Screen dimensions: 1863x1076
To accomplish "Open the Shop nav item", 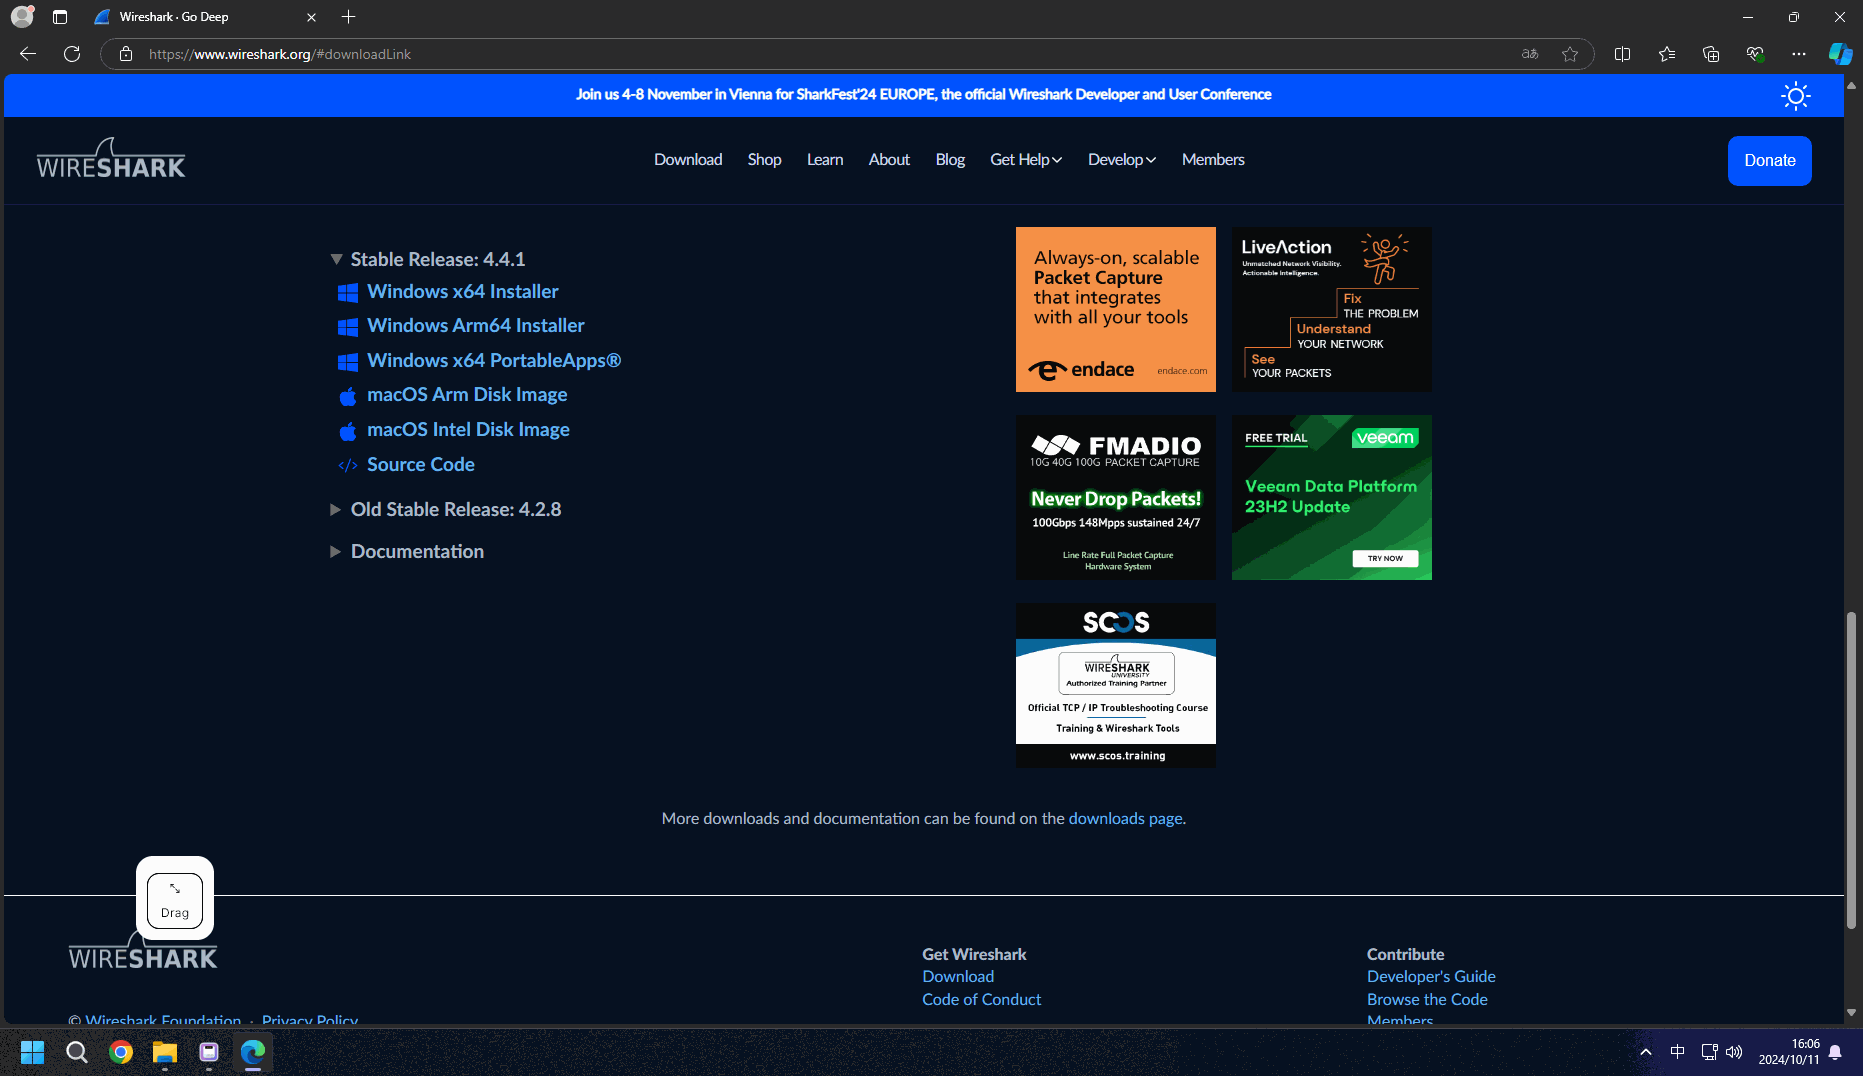I will (x=764, y=160).
